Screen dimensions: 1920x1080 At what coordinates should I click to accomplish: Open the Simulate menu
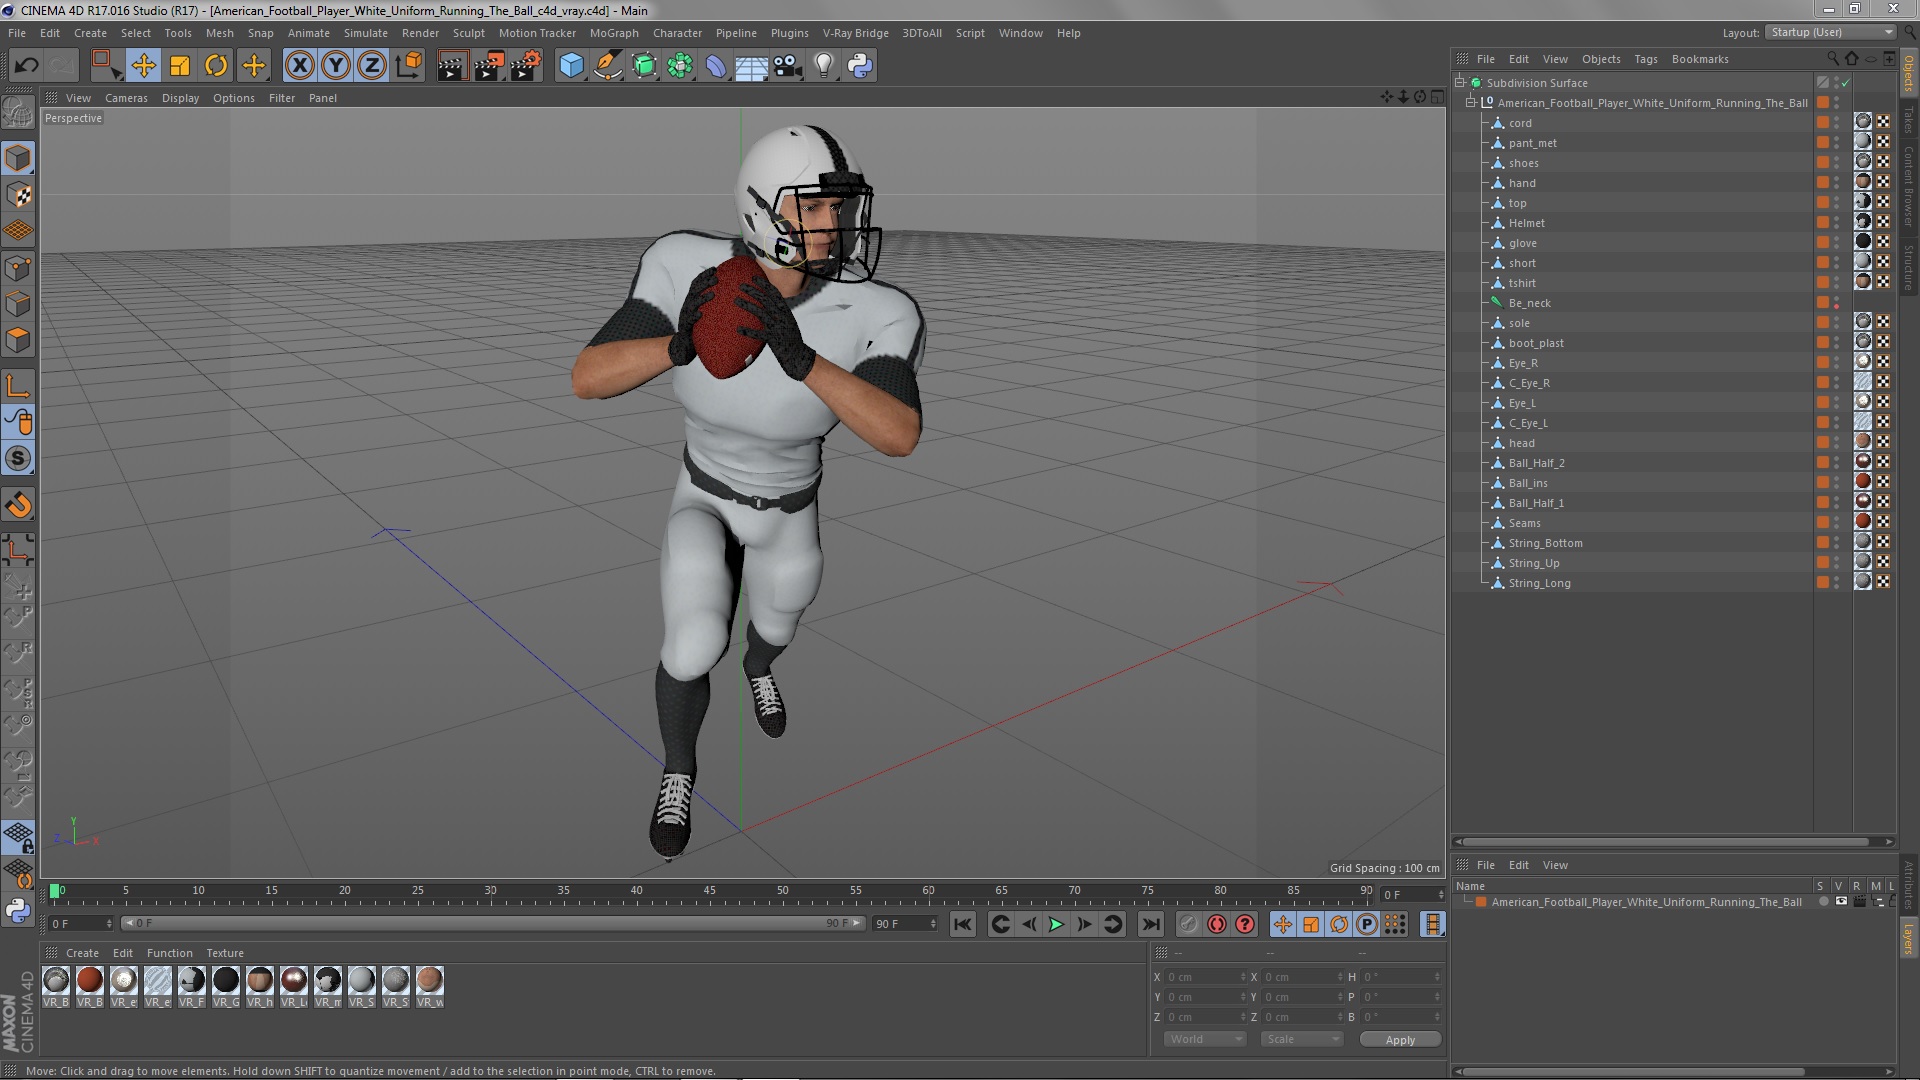coord(365,33)
